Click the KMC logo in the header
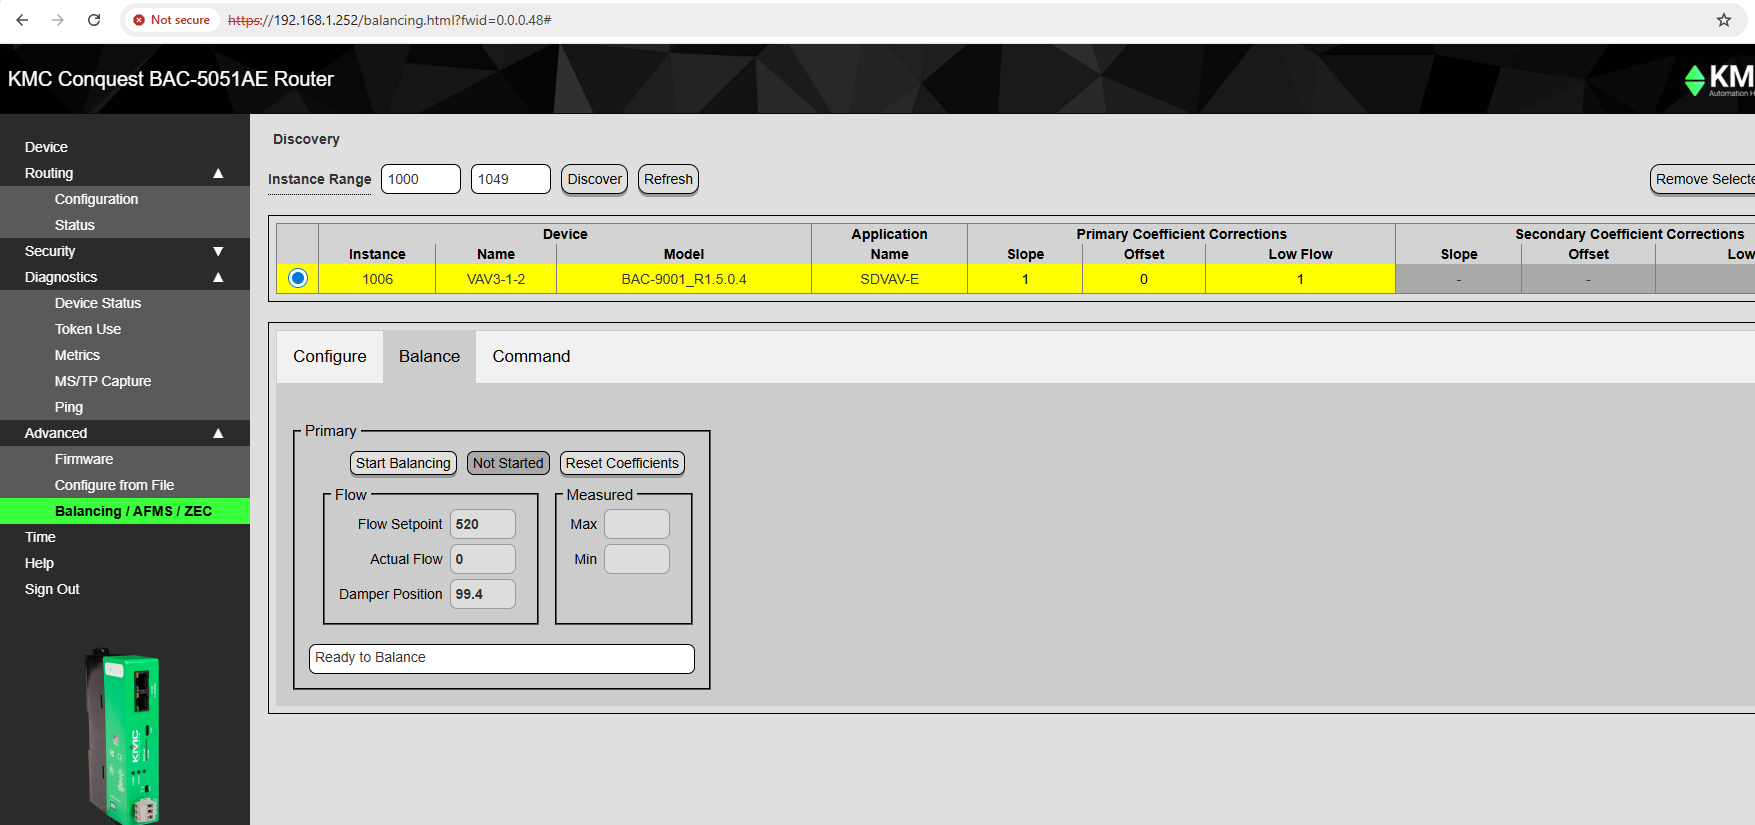This screenshot has height=825, width=1755. (1719, 79)
